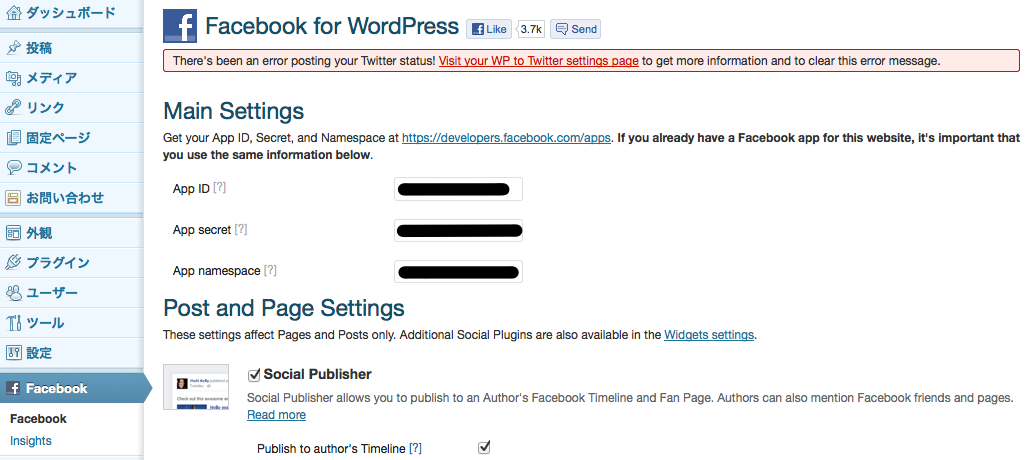
Task: Click the appearance icon beside 外観
Action: 14,233
